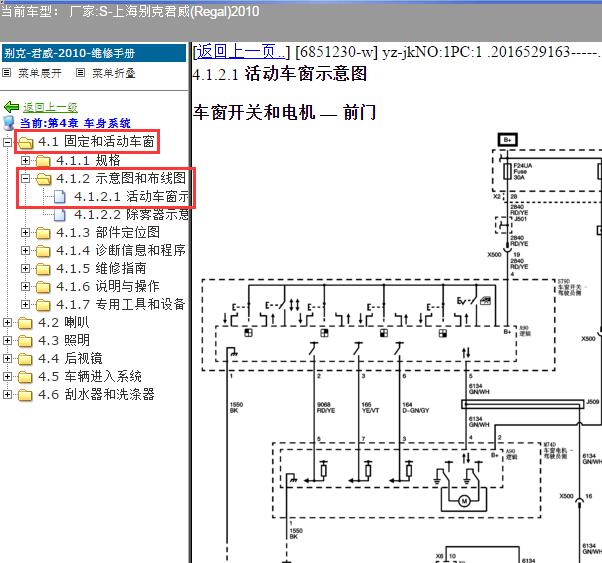
Task: Select tree item 4.6 刮水器和洗涤器
Action: pos(96,395)
